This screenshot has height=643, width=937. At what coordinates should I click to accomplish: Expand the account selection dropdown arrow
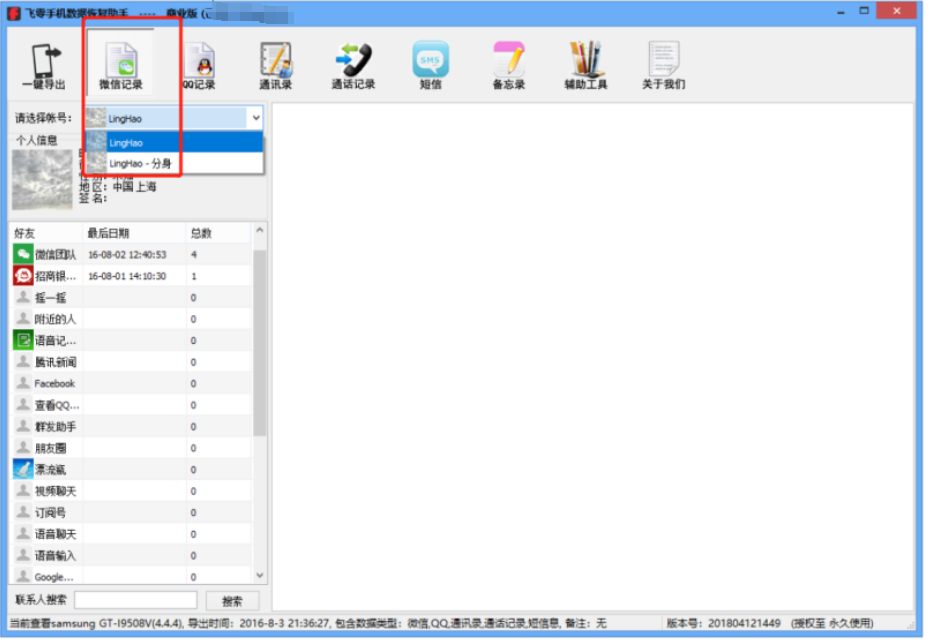[255, 118]
